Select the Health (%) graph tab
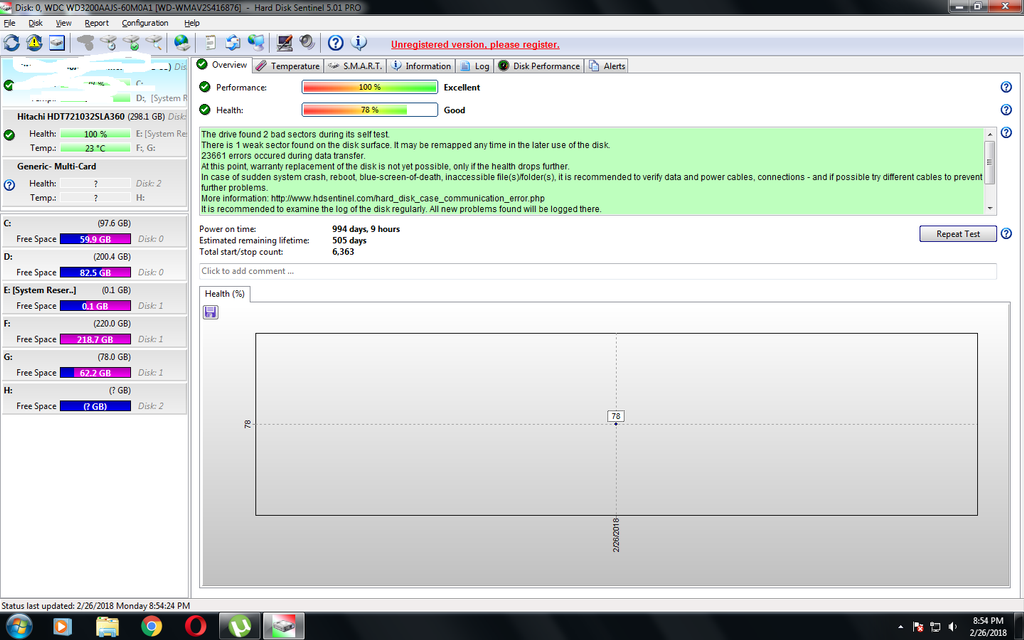The height and width of the screenshot is (640, 1024). click(x=225, y=294)
